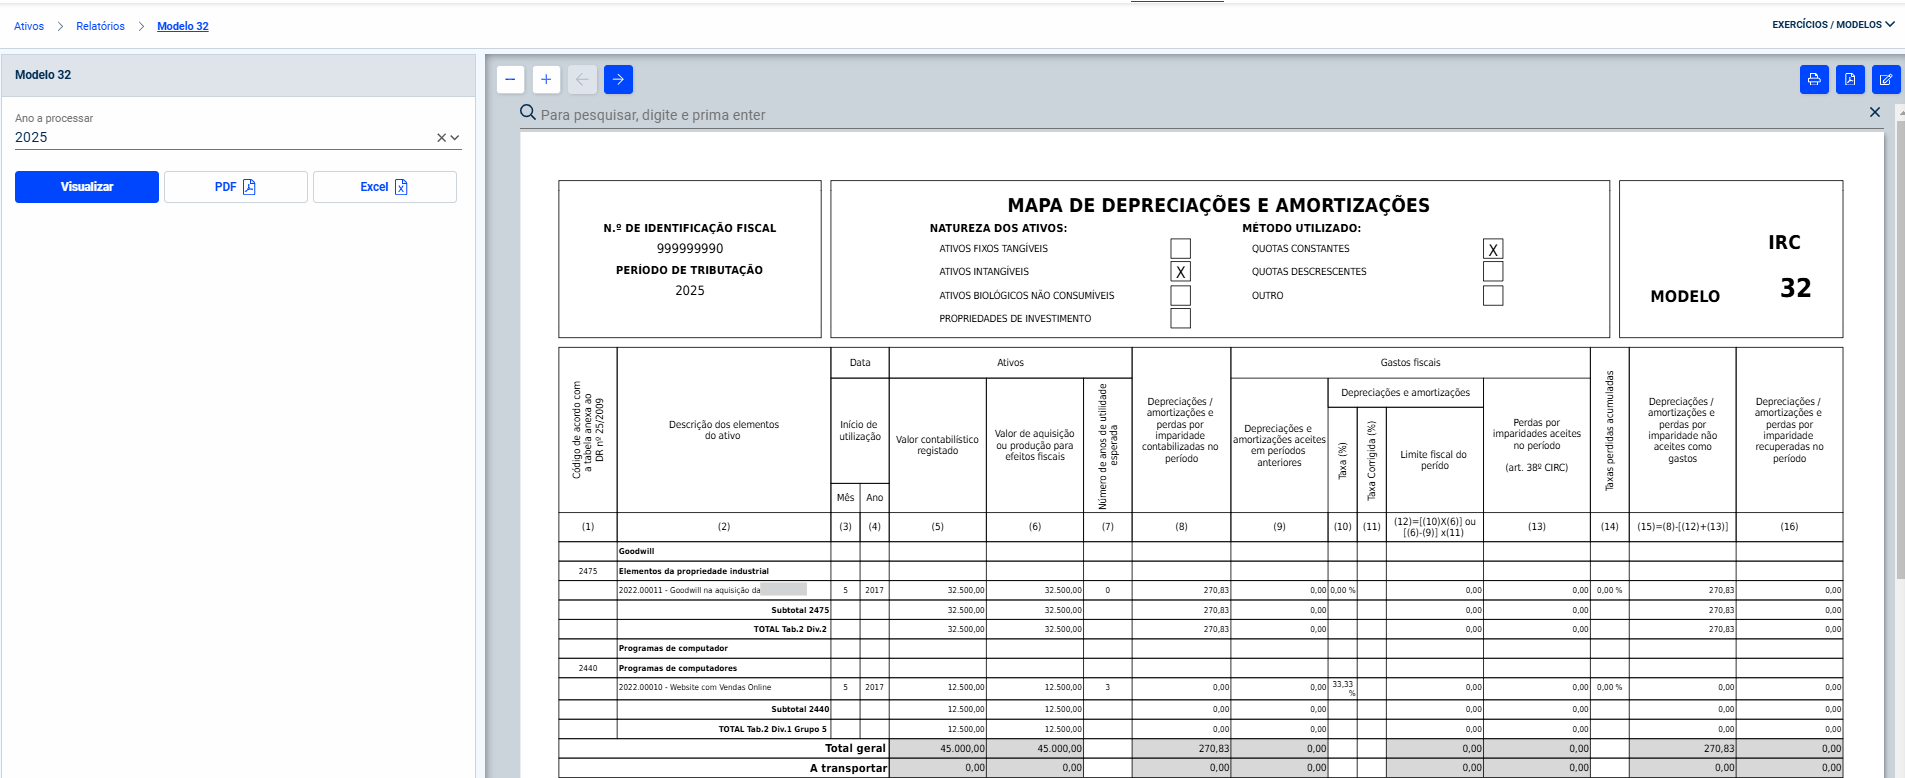Toggle Quotas constantes checkbox

pos(1493,249)
